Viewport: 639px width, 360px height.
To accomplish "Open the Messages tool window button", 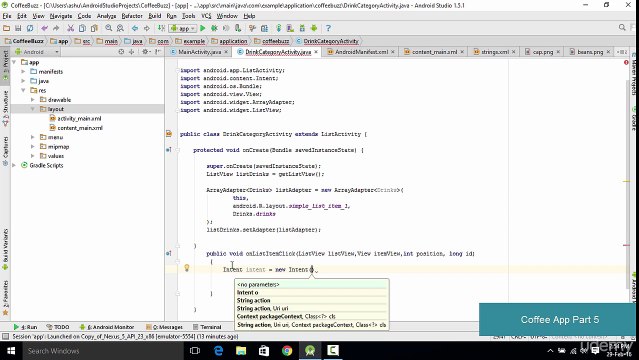I will click(165, 327).
